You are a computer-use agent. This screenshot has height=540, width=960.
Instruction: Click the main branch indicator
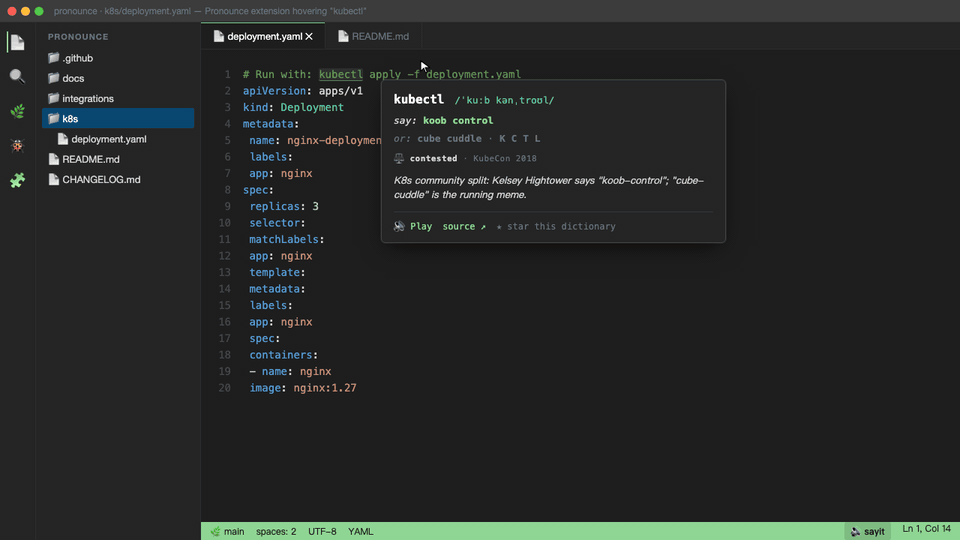pyautogui.click(x=227, y=531)
